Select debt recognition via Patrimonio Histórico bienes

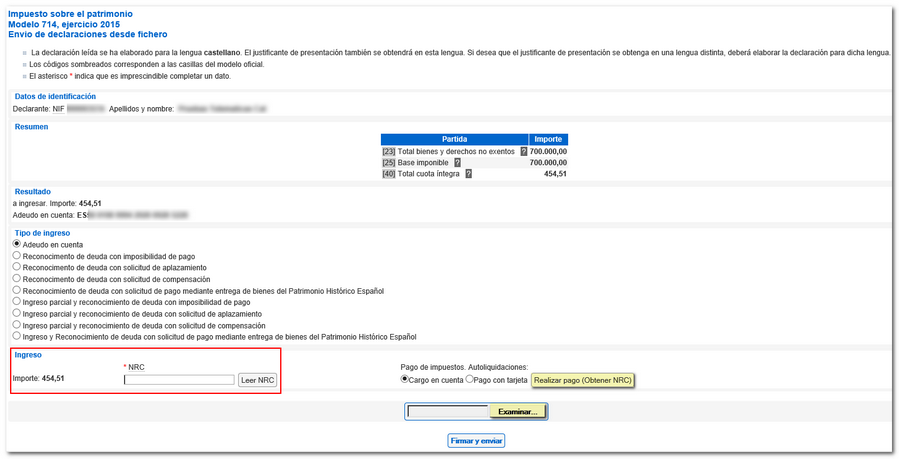[x=16, y=290]
